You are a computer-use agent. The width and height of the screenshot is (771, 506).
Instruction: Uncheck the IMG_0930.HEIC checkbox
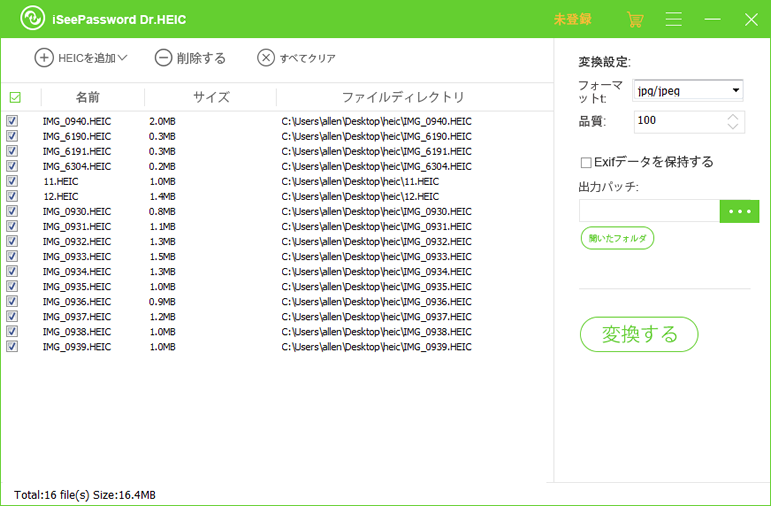12,211
